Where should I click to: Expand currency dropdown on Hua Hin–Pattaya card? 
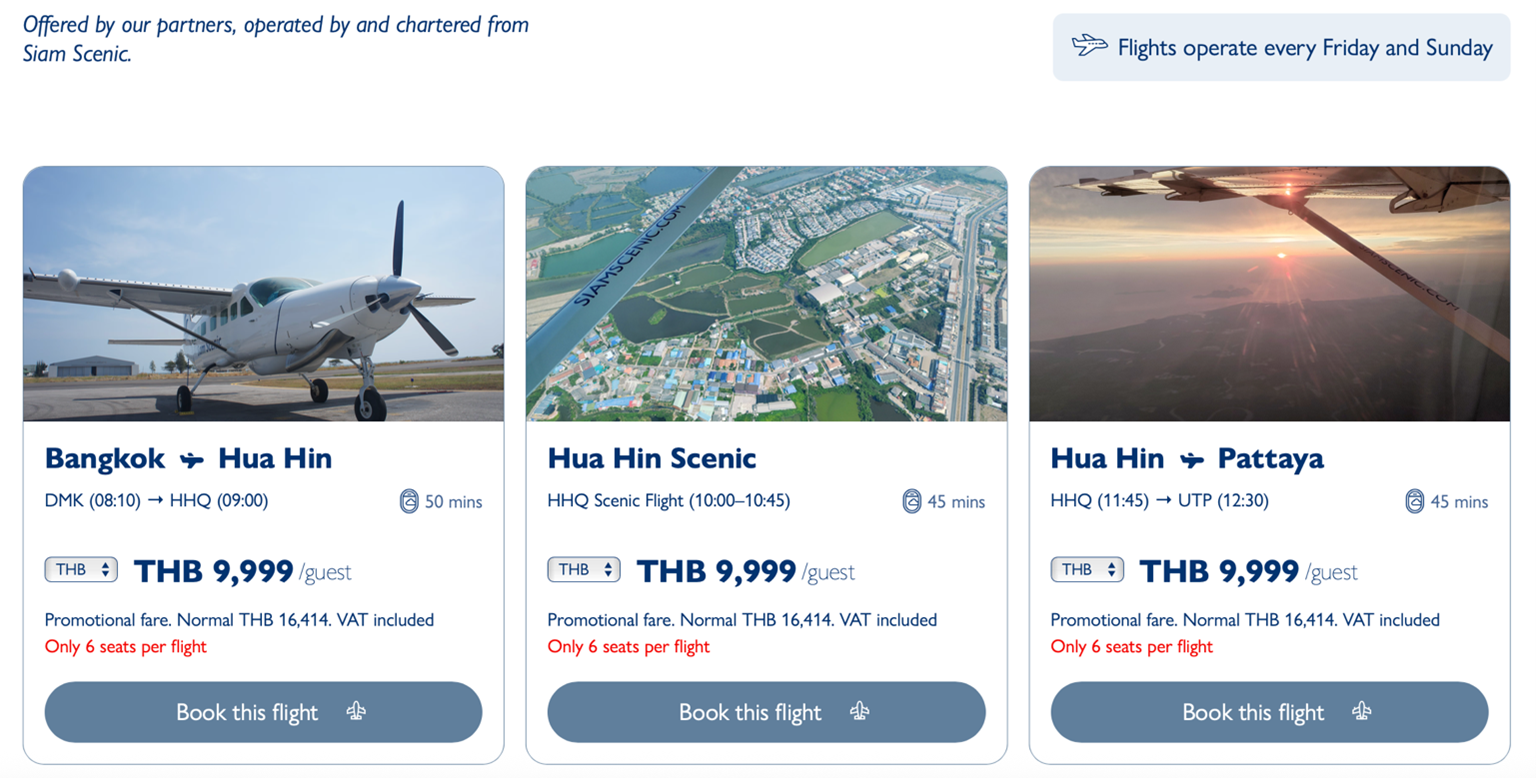[1087, 570]
